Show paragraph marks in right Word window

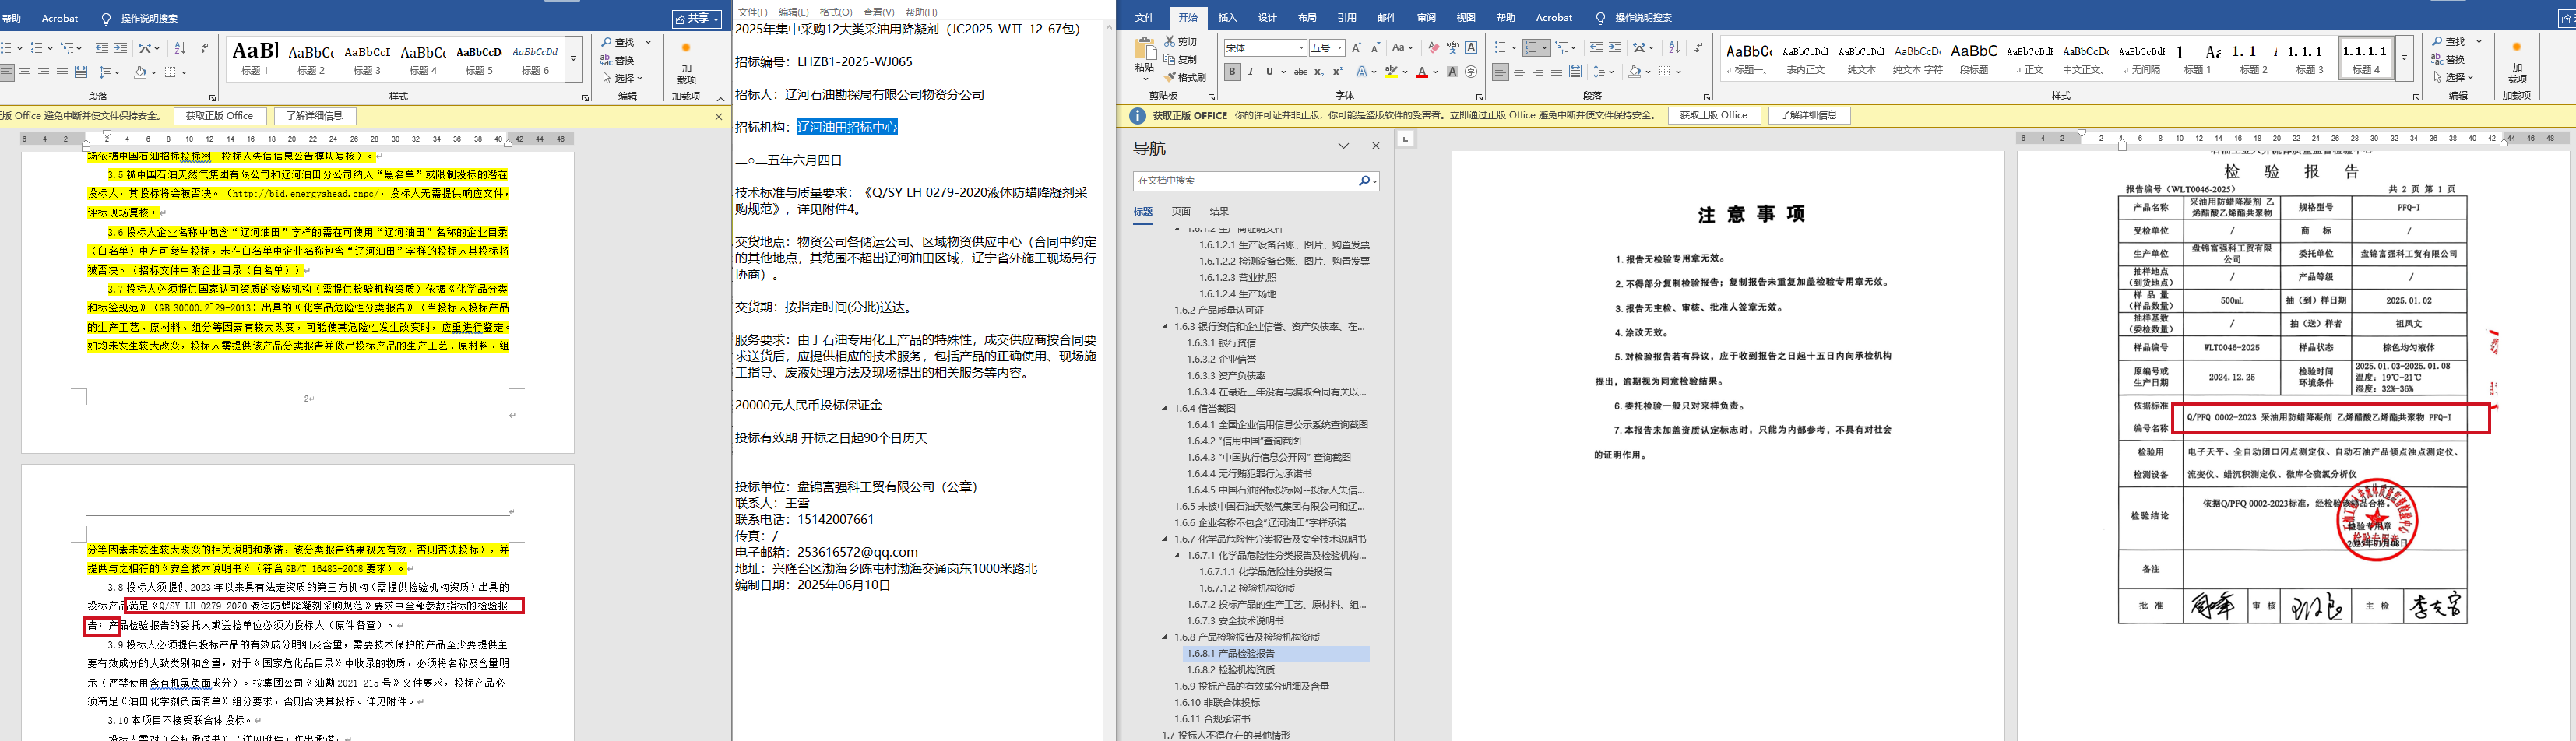pyautogui.click(x=1698, y=47)
